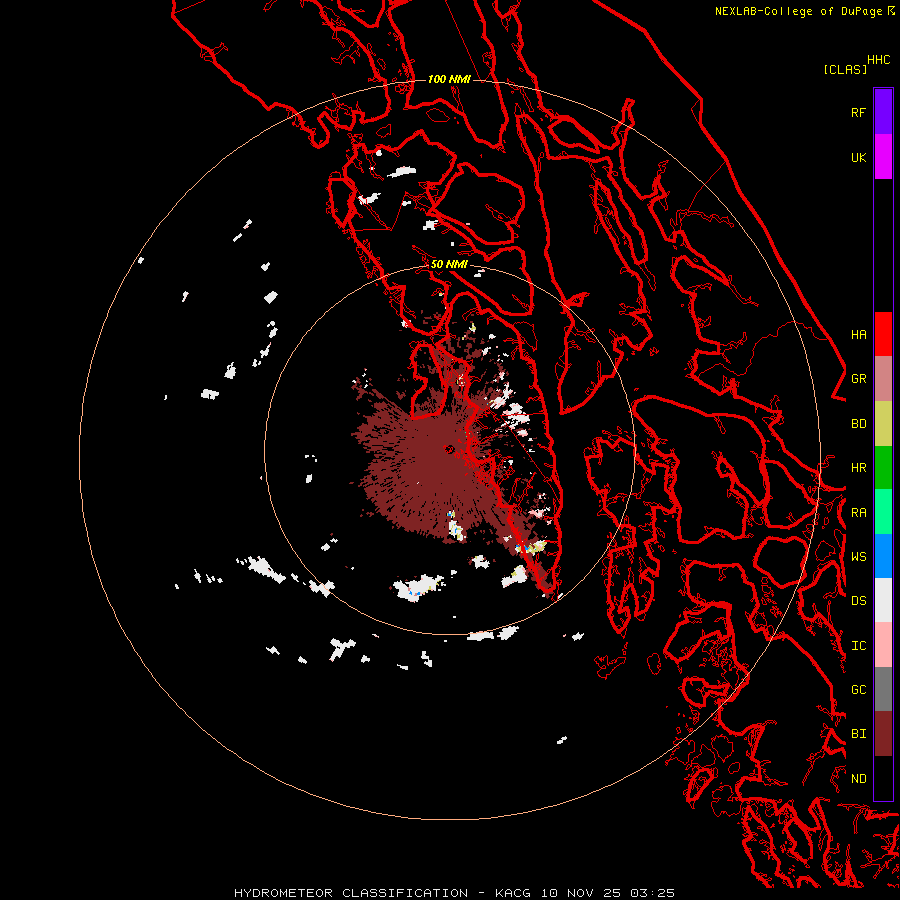Click the RA legend label text

tap(859, 513)
